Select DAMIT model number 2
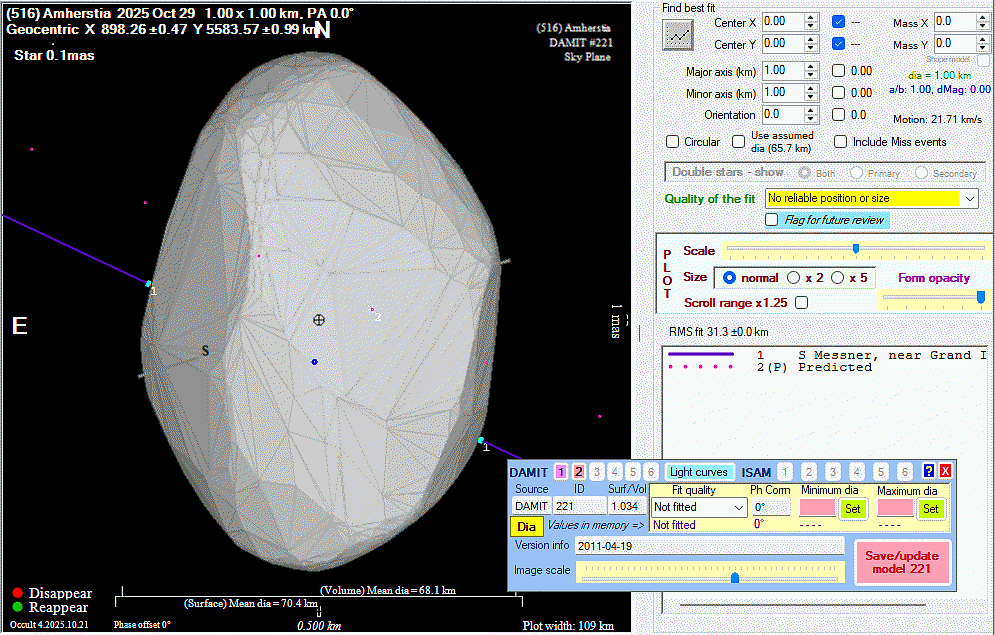The height and width of the screenshot is (635, 995). [578, 472]
